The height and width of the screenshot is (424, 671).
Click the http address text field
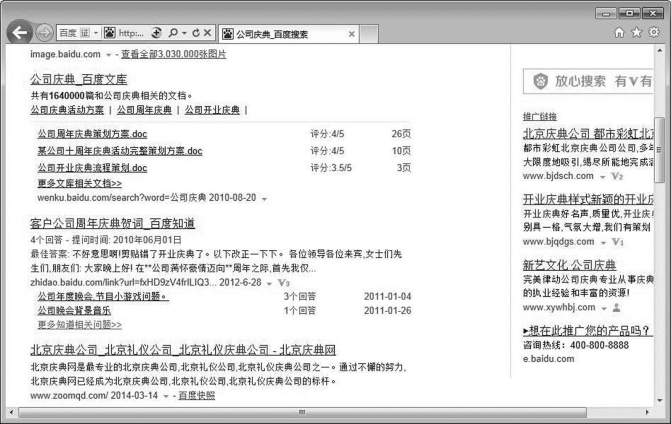tap(131, 33)
